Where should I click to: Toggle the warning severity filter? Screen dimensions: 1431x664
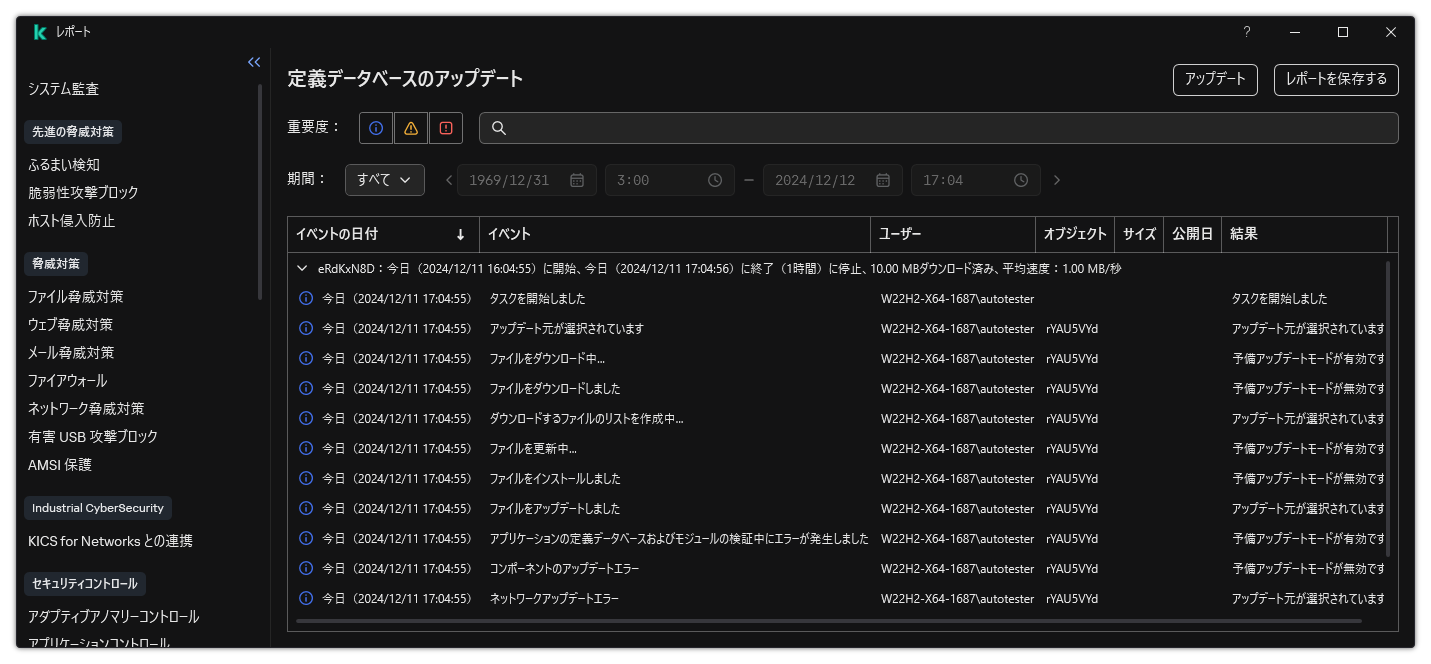410,127
